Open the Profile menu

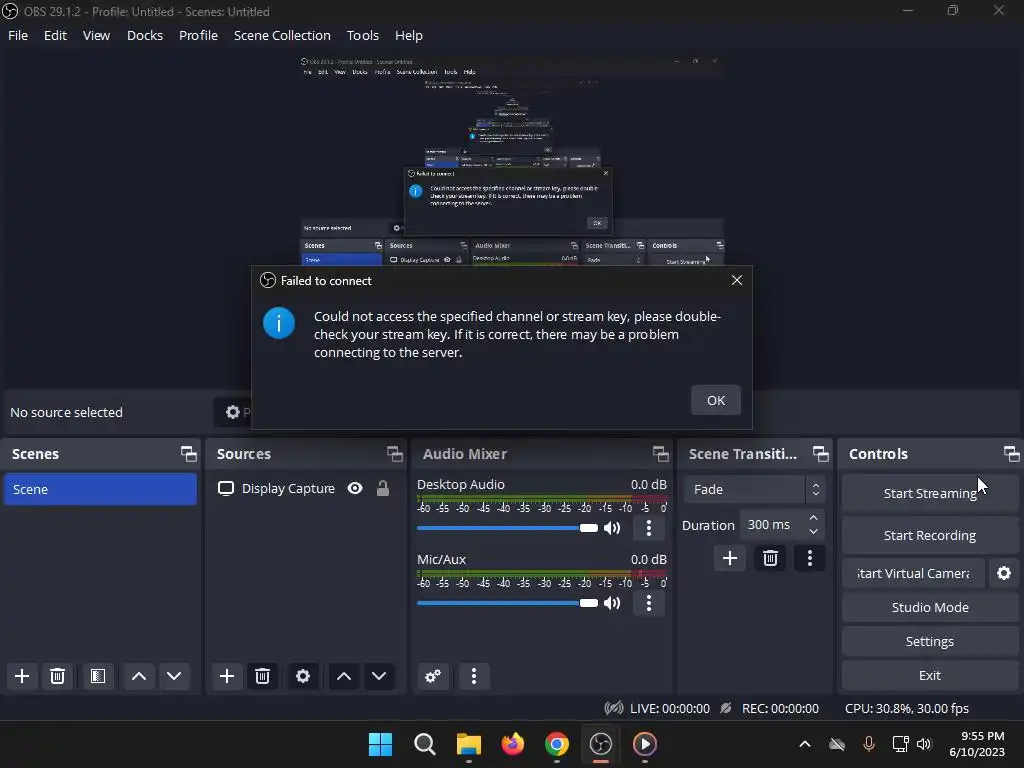tap(198, 35)
